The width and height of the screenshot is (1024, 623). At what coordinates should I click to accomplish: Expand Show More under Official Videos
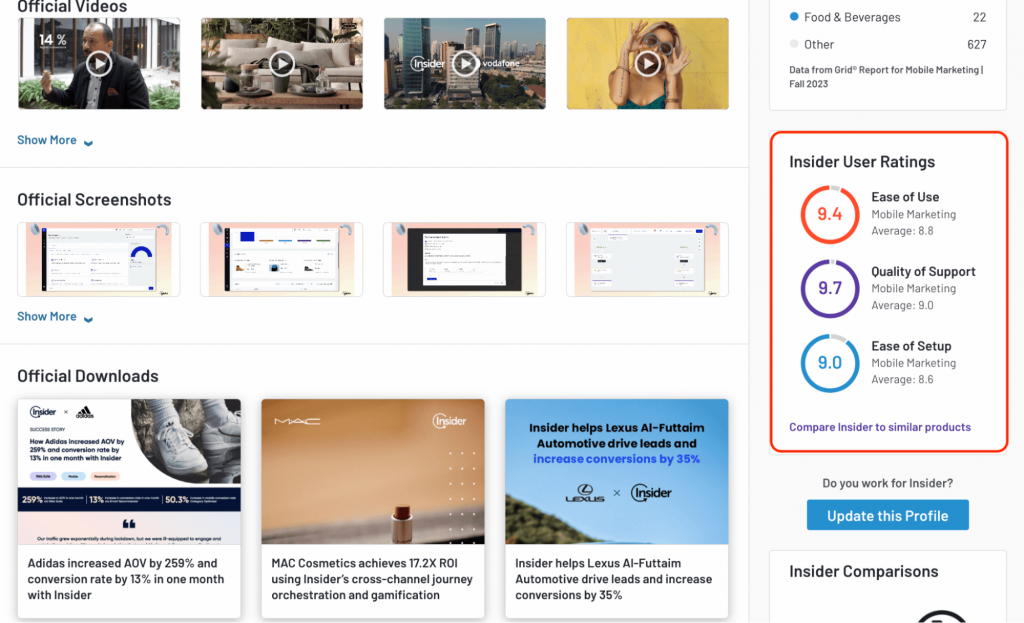(55, 140)
